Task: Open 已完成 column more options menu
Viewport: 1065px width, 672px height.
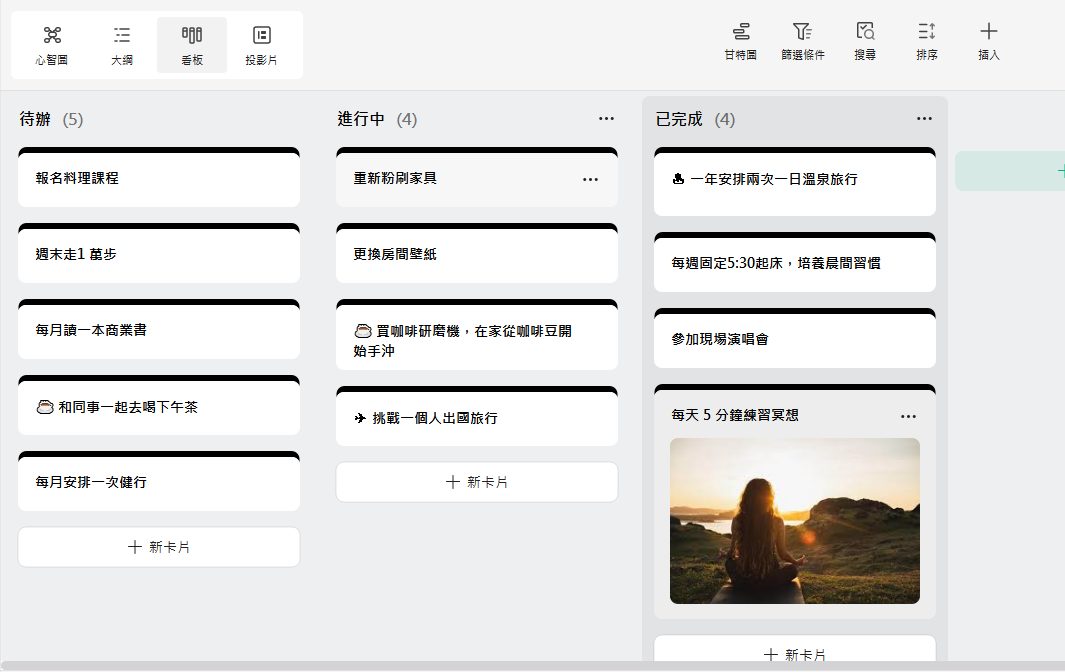Action: (x=924, y=119)
